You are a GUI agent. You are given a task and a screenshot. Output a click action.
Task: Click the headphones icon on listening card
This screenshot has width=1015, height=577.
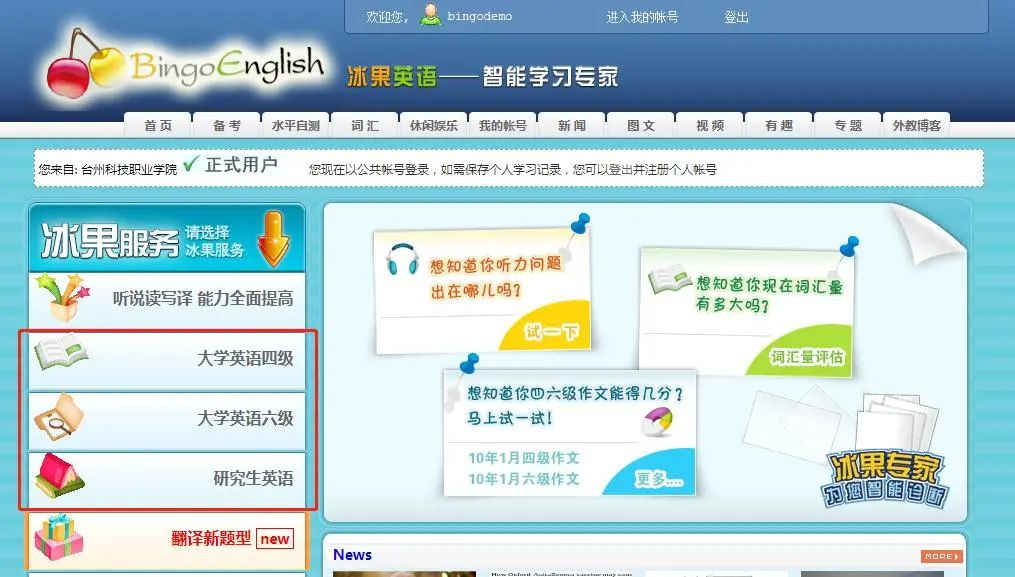tap(401, 260)
